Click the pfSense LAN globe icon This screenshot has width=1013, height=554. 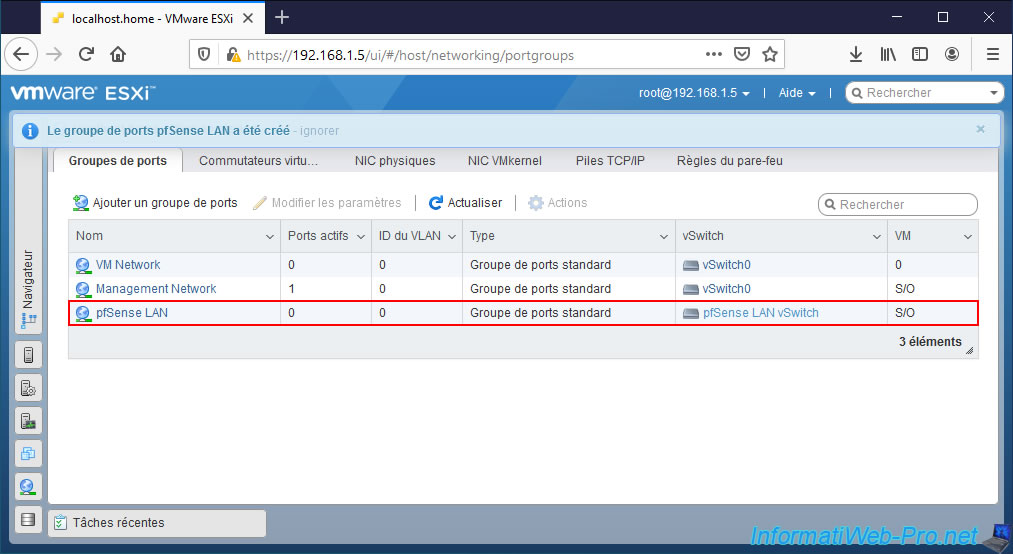[83, 313]
